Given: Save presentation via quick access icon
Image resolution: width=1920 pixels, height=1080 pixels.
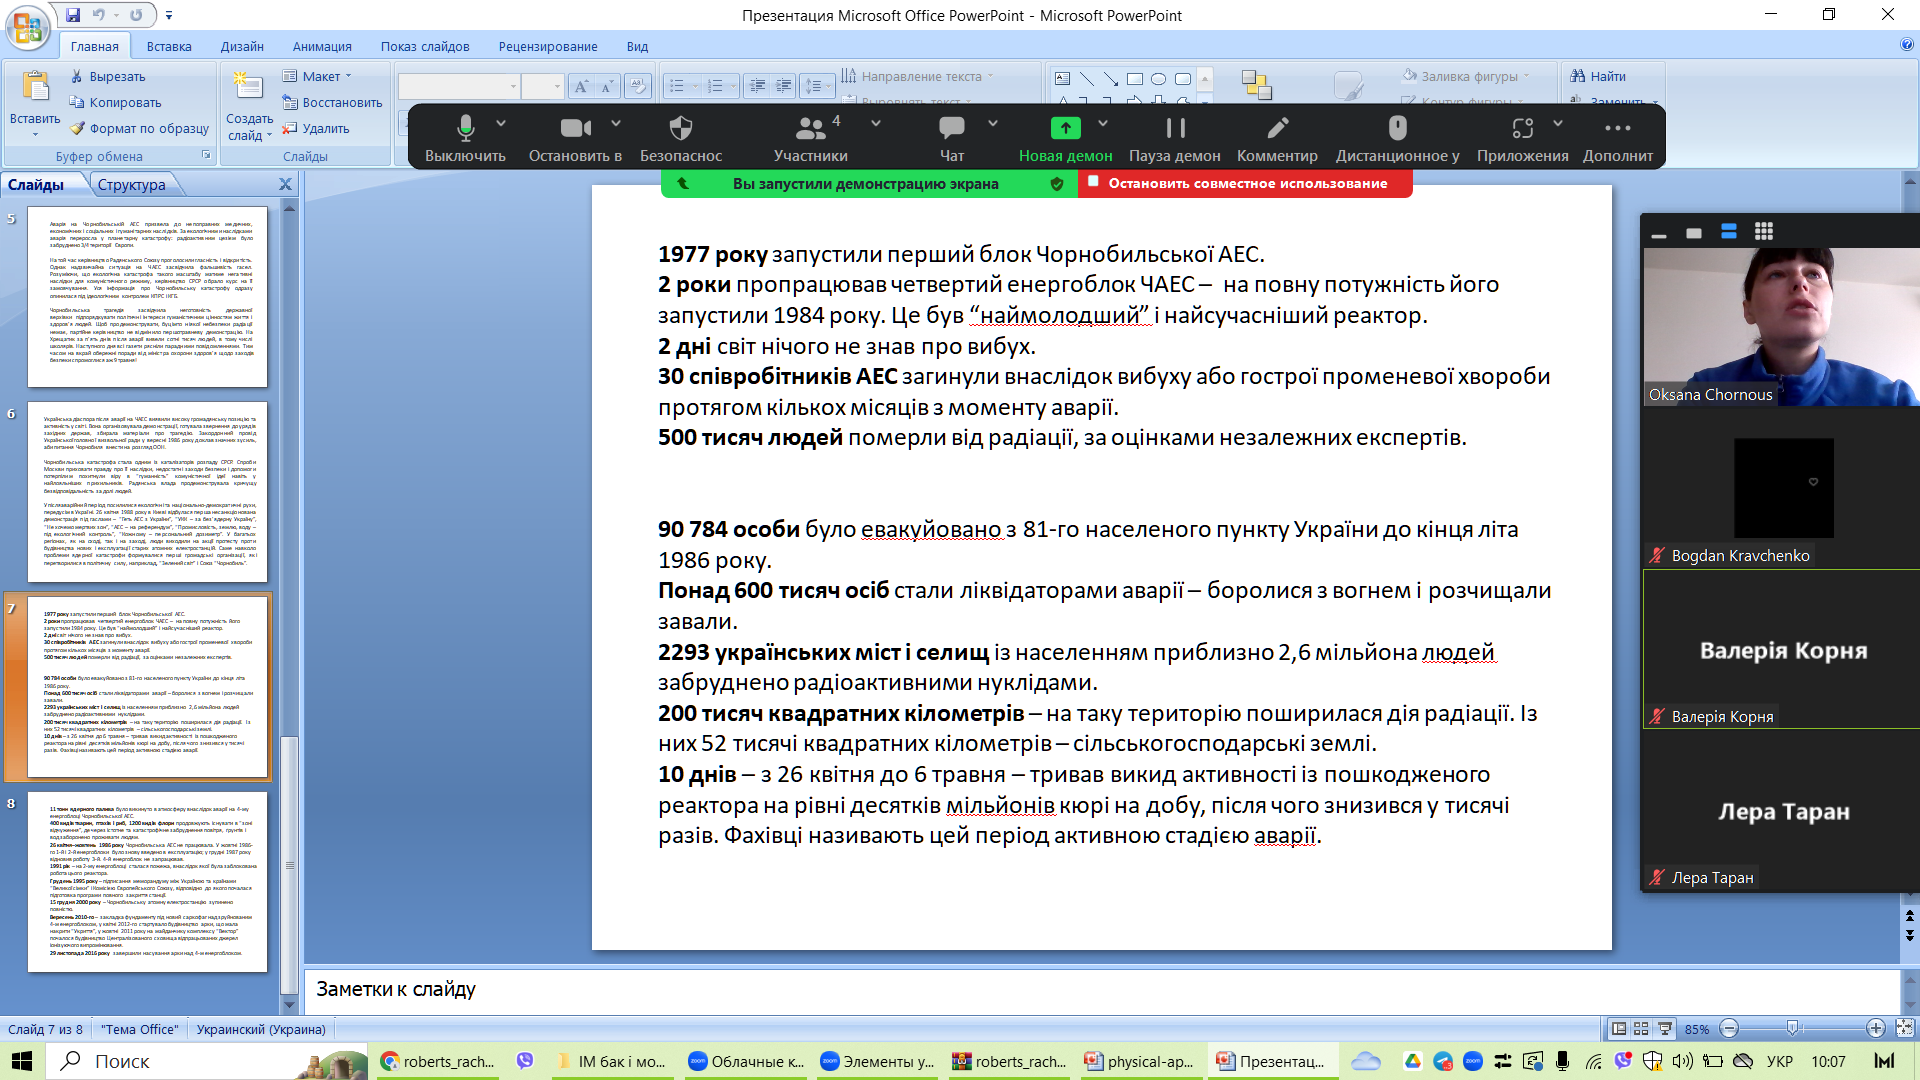Looking at the screenshot, I should pyautogui.click(x=73, y=15).
